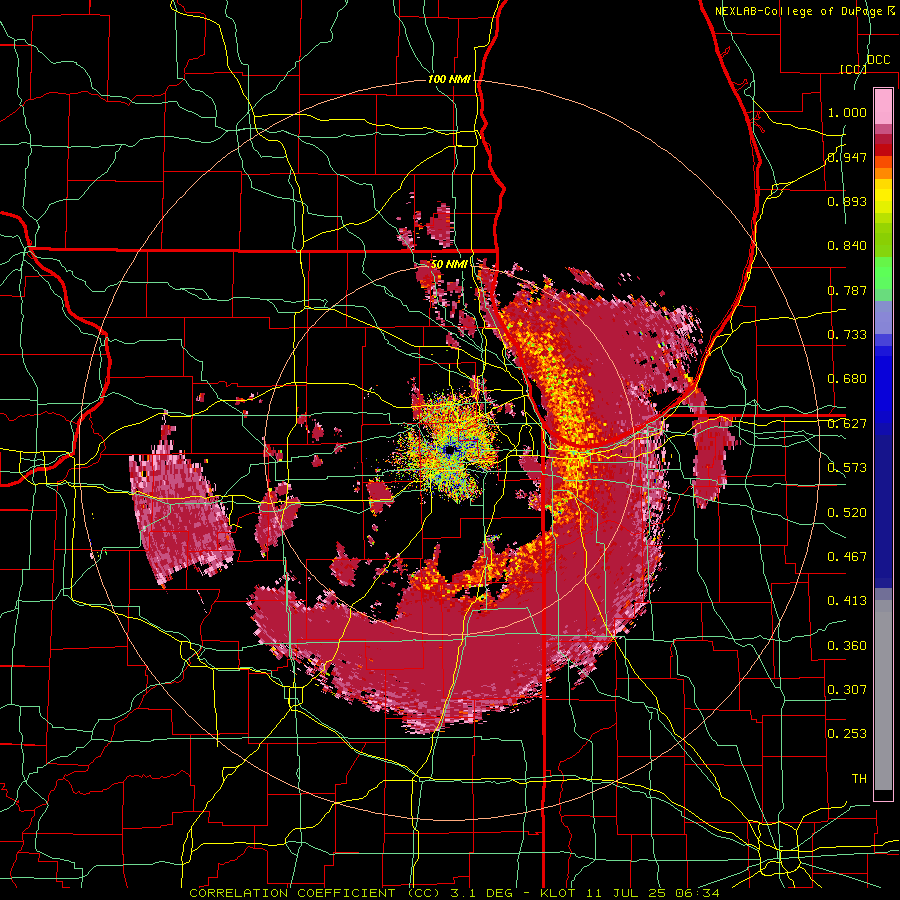Pick the 0.787 scale label
This screenshot has width=900, height=900.
coord(847,290)
